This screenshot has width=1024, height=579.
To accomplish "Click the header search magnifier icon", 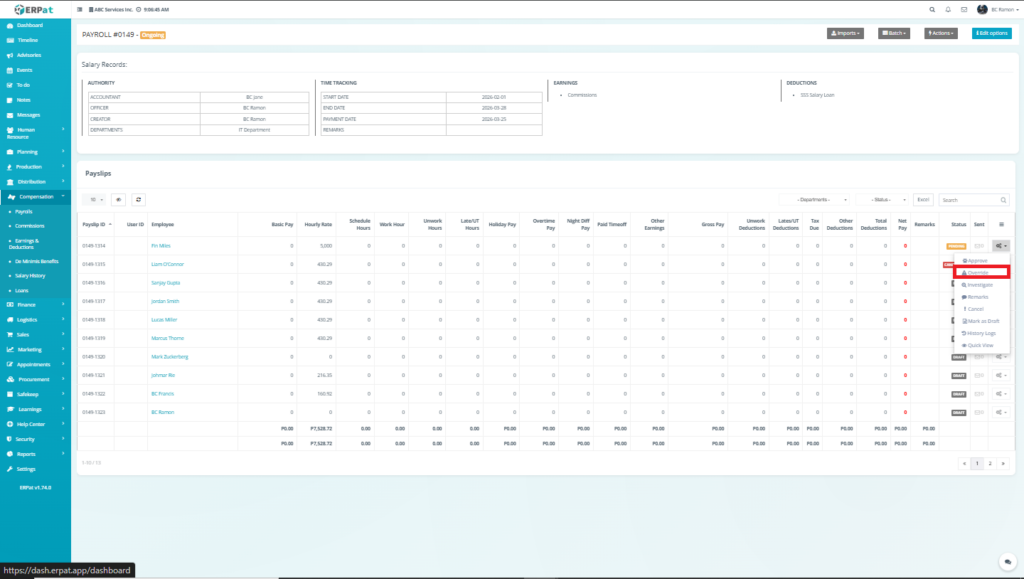I will click(x=931, y=9).
